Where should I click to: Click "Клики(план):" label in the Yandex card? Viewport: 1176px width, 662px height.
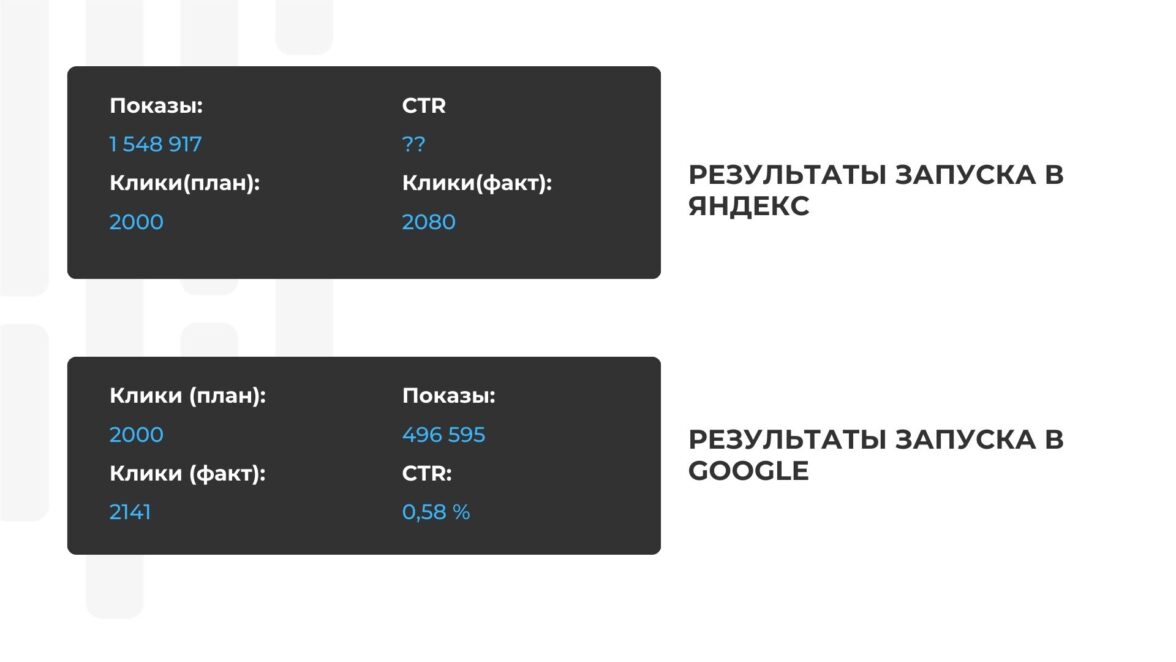(184, 184)
